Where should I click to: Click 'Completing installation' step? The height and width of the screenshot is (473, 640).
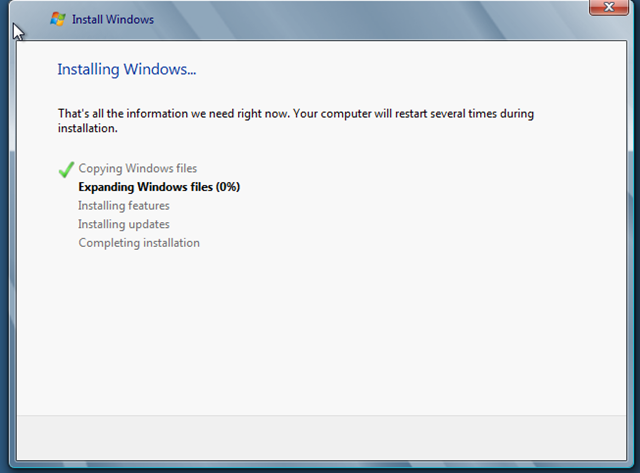click(x=139, y=243)
